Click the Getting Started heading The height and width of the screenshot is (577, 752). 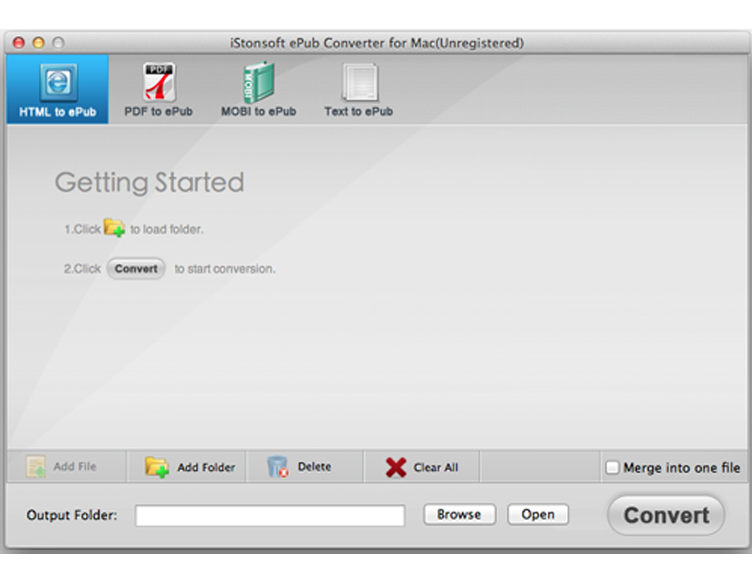pos(149,183)
